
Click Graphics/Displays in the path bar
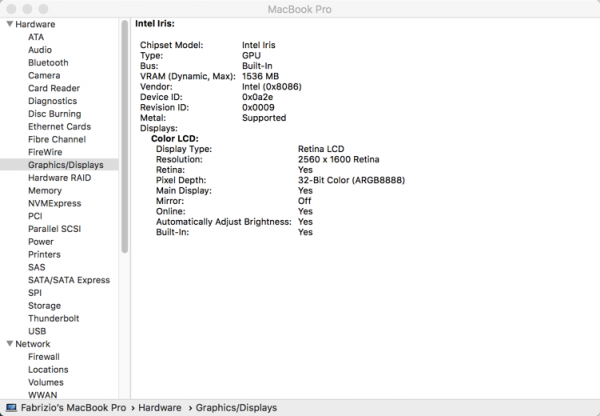click(x=236, y=408)
